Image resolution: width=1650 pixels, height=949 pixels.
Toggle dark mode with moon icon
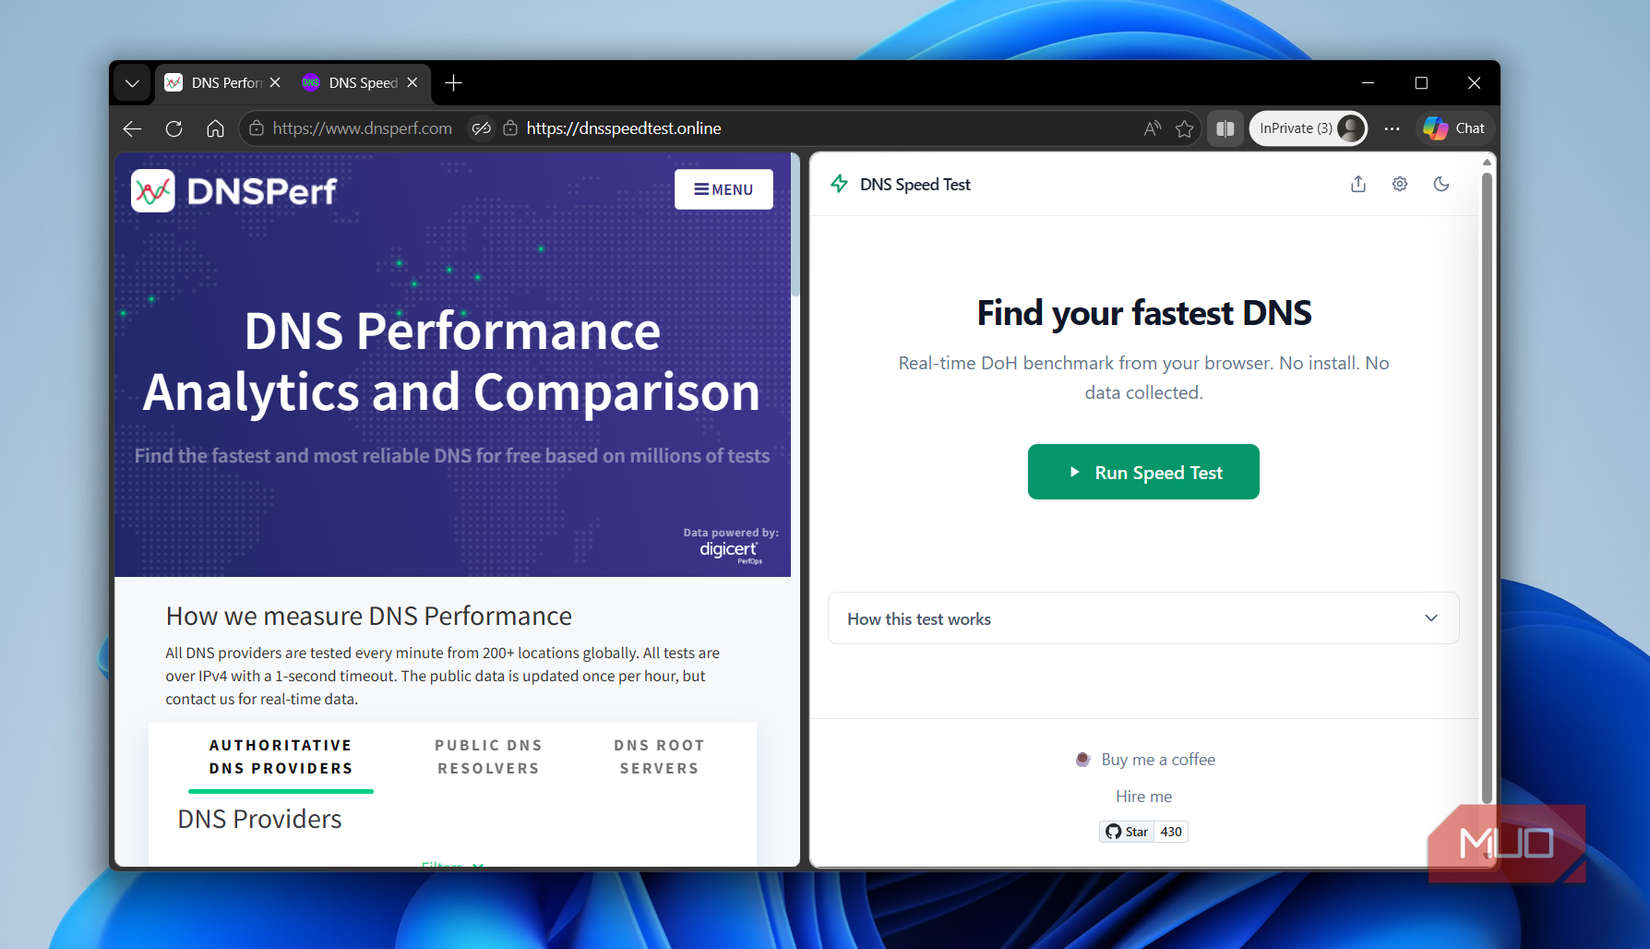pyautogui.click(x=1441, y=184)
